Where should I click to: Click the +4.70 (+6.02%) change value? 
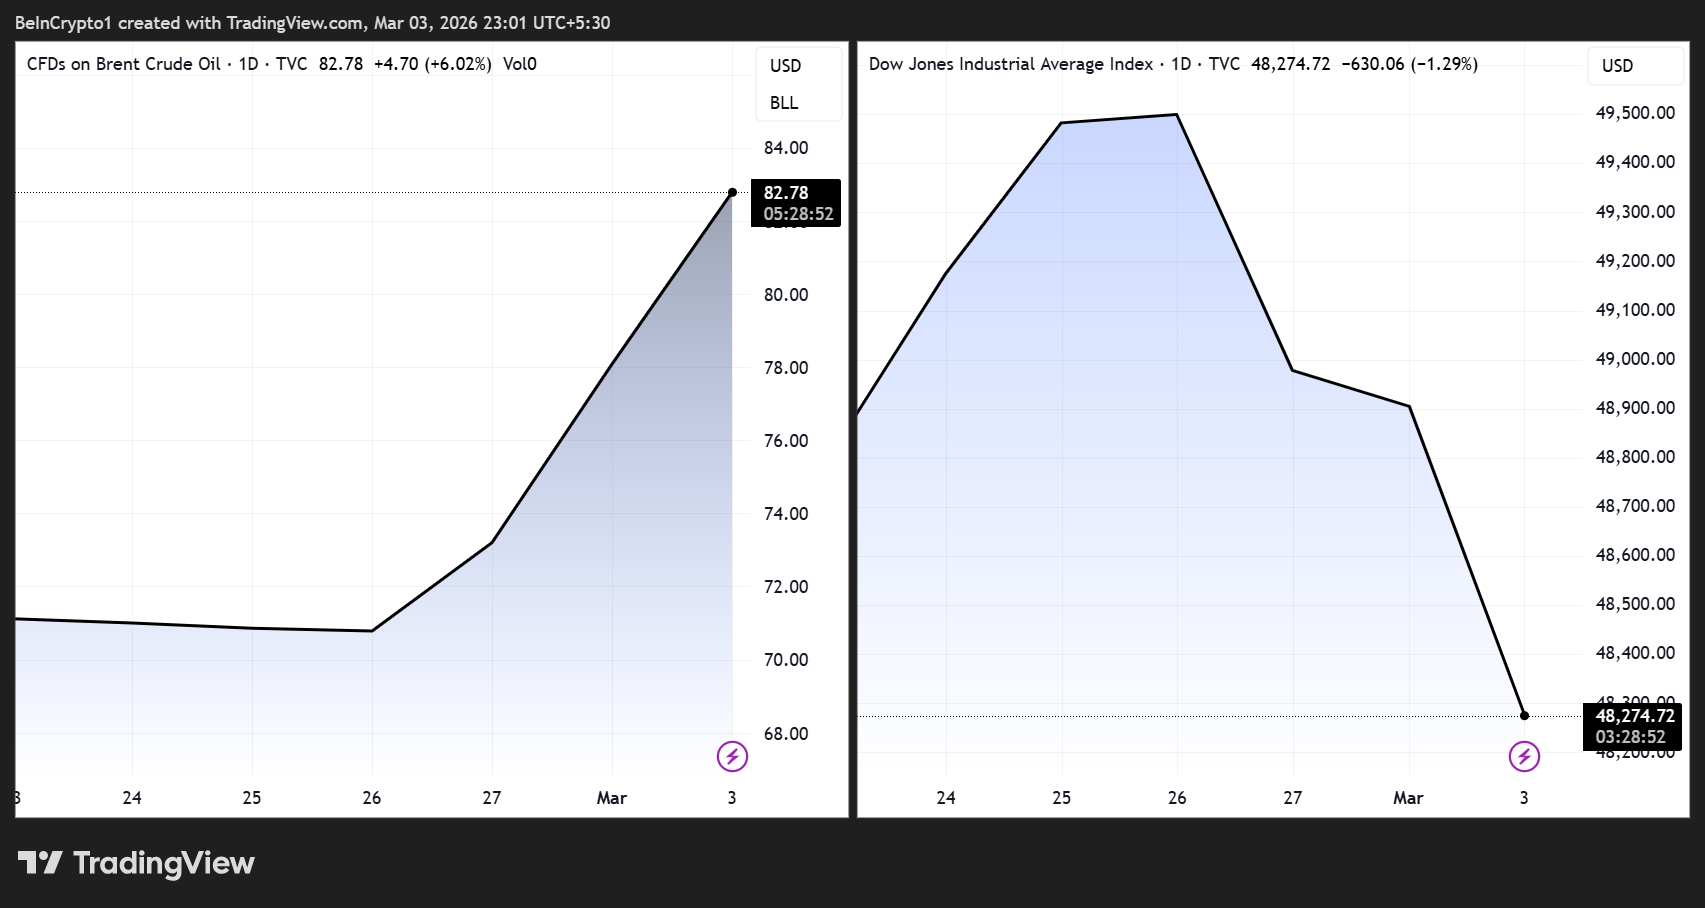tap(434, 63)
